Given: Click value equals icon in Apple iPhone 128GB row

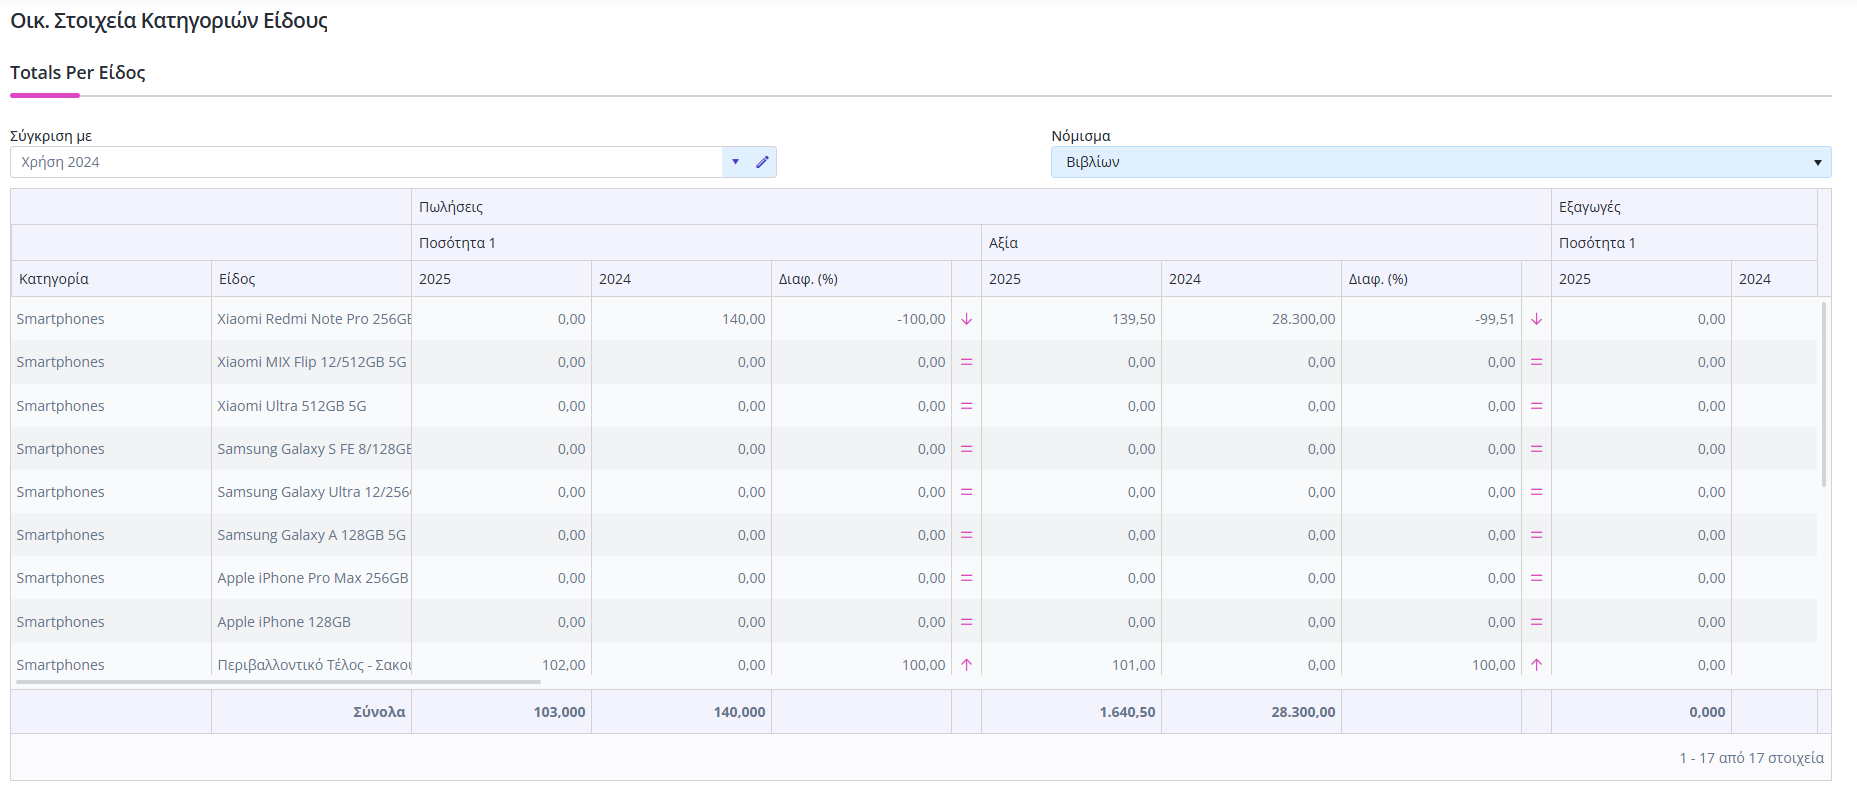Looking at the screenshot, I should (x=1536, y=622).
